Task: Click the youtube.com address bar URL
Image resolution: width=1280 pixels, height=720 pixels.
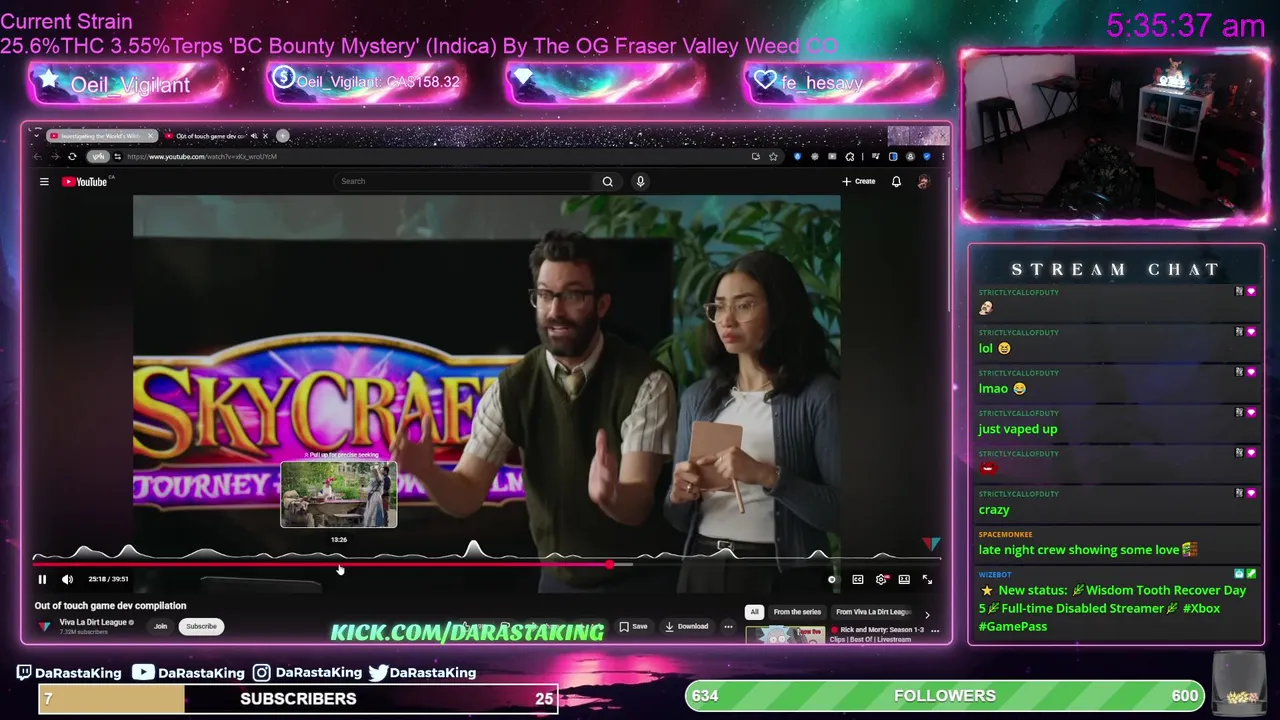Action: tap(202, 156)
